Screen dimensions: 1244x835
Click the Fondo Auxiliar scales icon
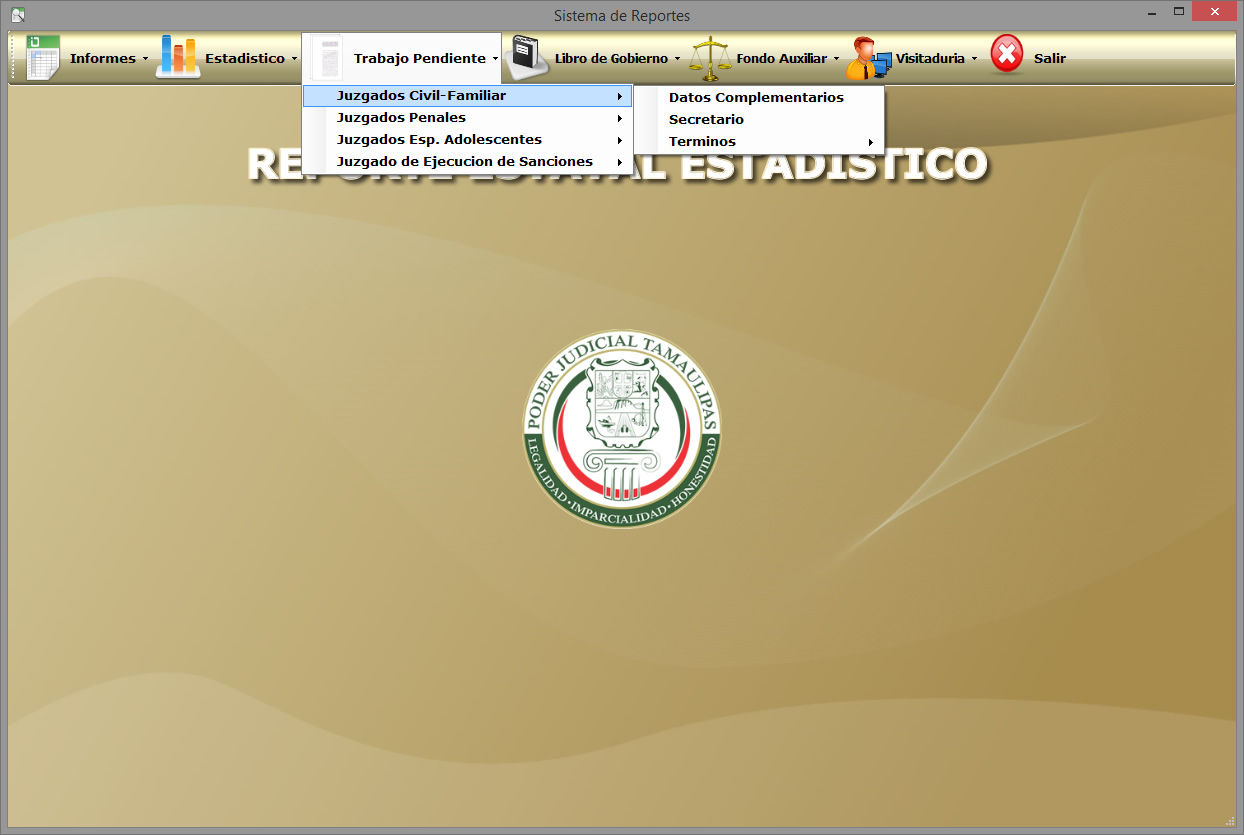(x=711, y=58)
